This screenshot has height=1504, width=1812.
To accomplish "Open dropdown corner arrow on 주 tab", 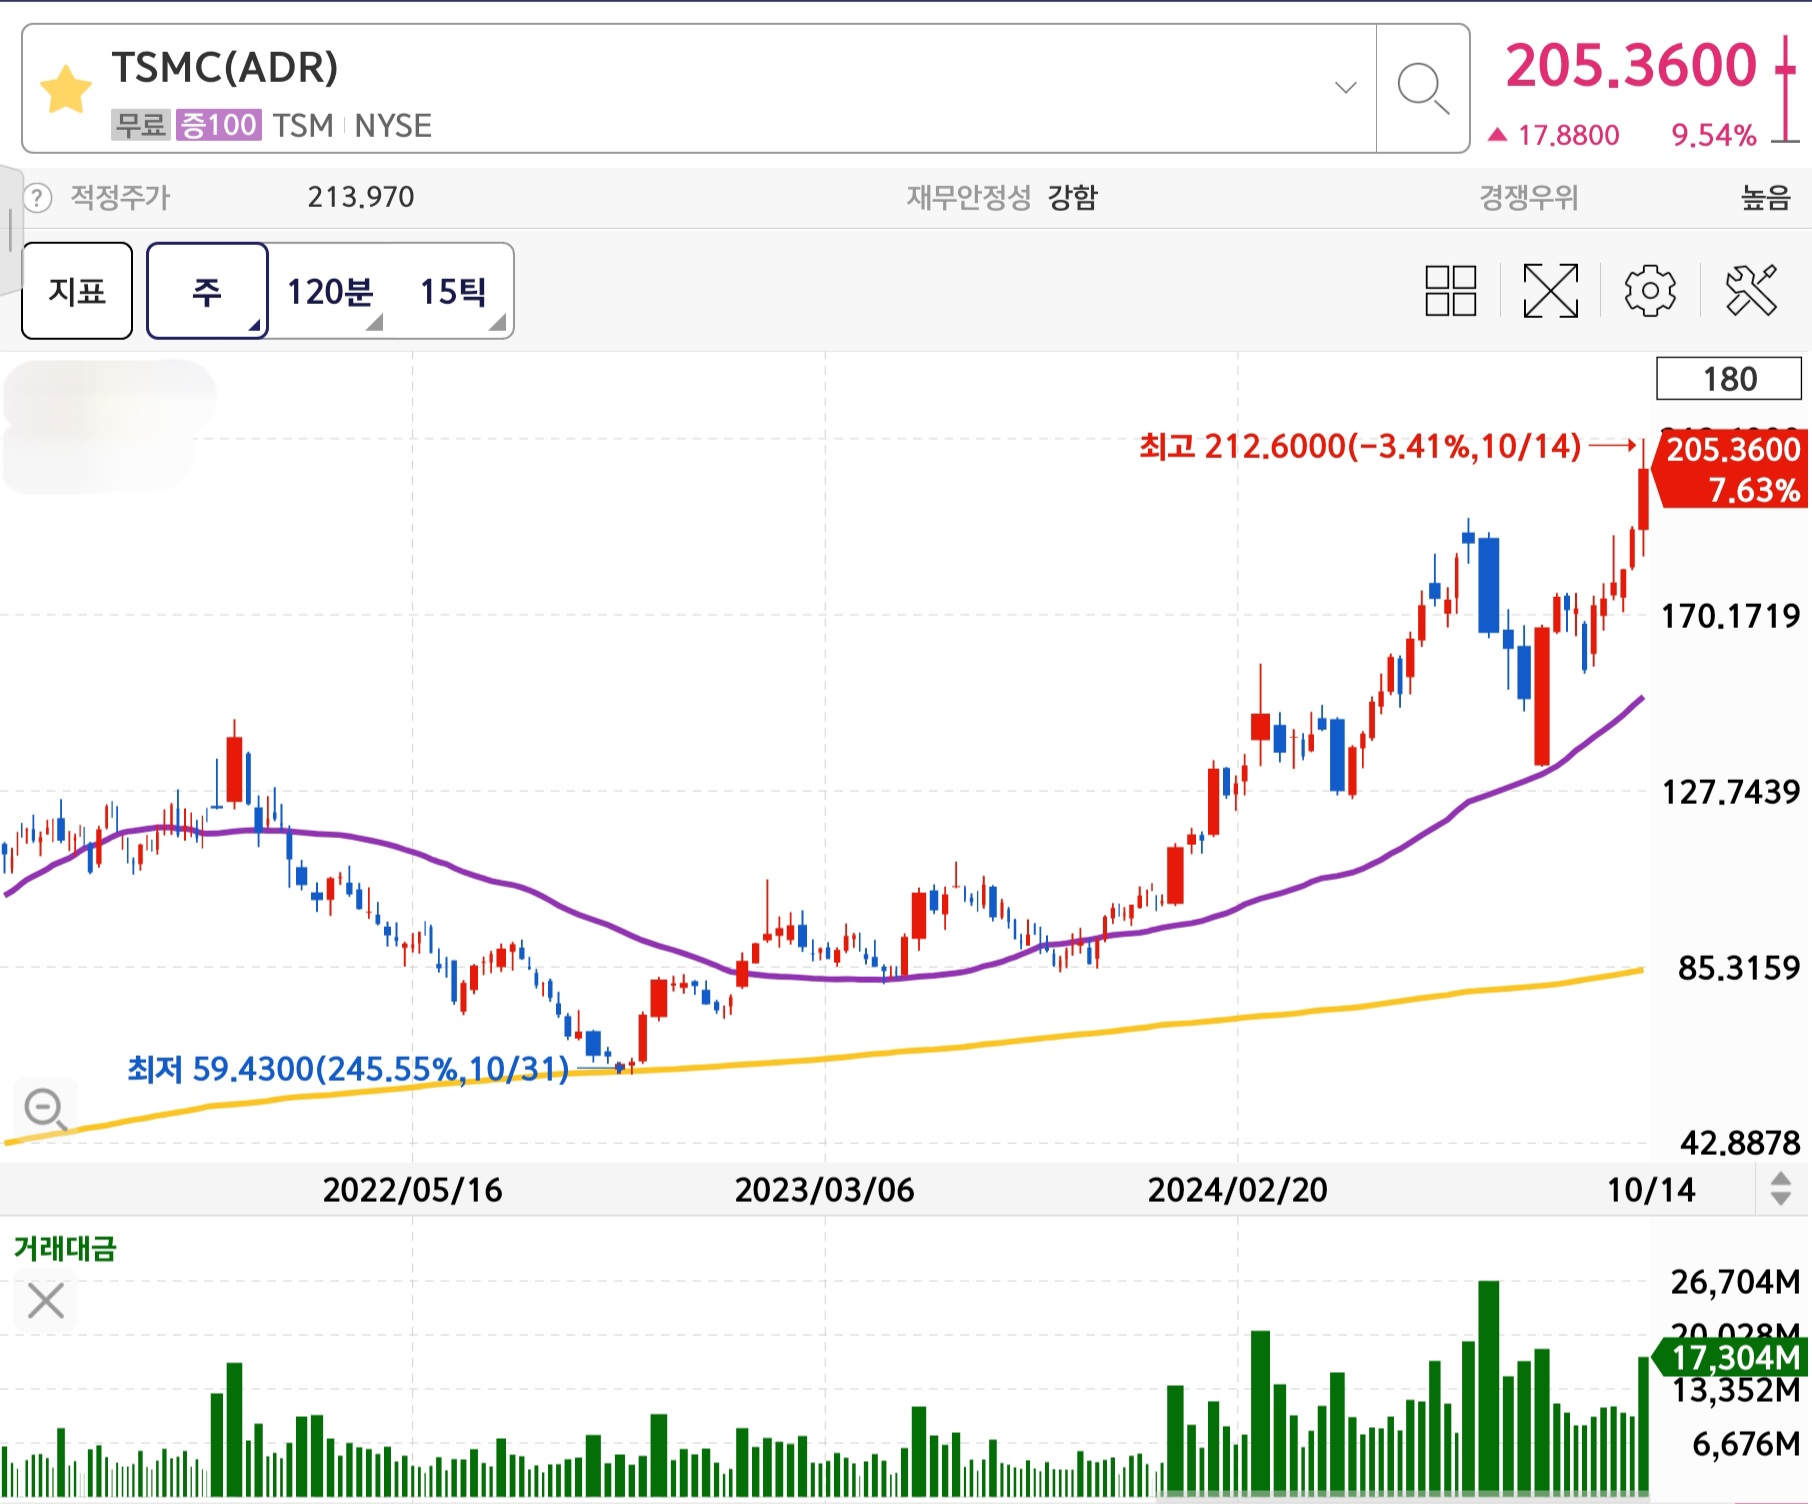I will [254, 324].
